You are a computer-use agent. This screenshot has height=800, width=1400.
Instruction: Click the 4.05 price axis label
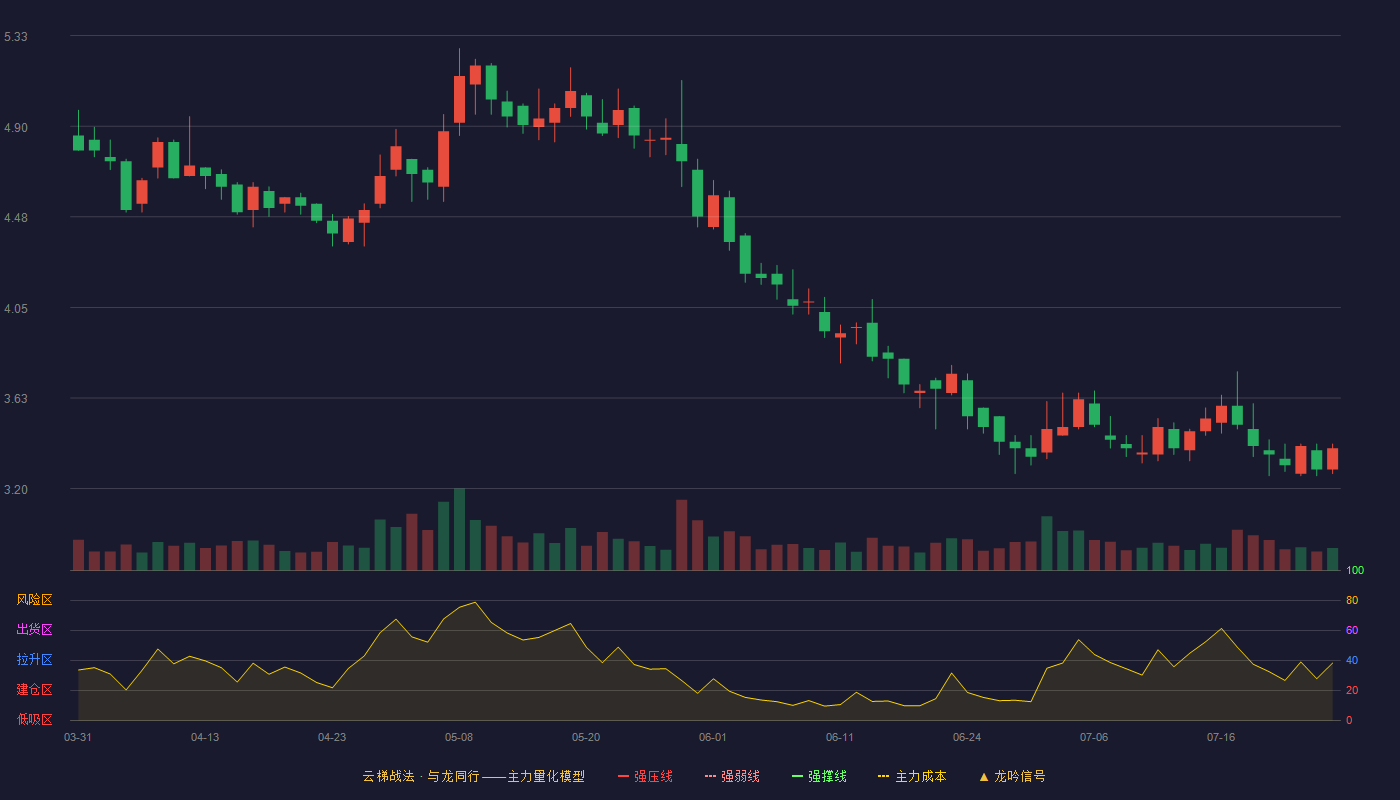[x=16, y=309]
